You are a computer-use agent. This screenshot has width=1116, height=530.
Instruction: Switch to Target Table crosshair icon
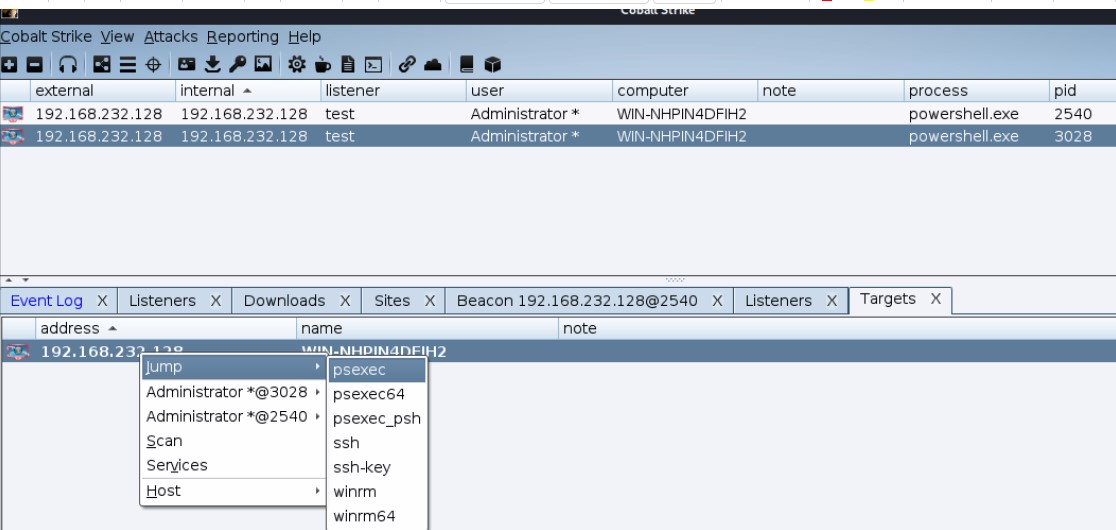coord(153,65)
